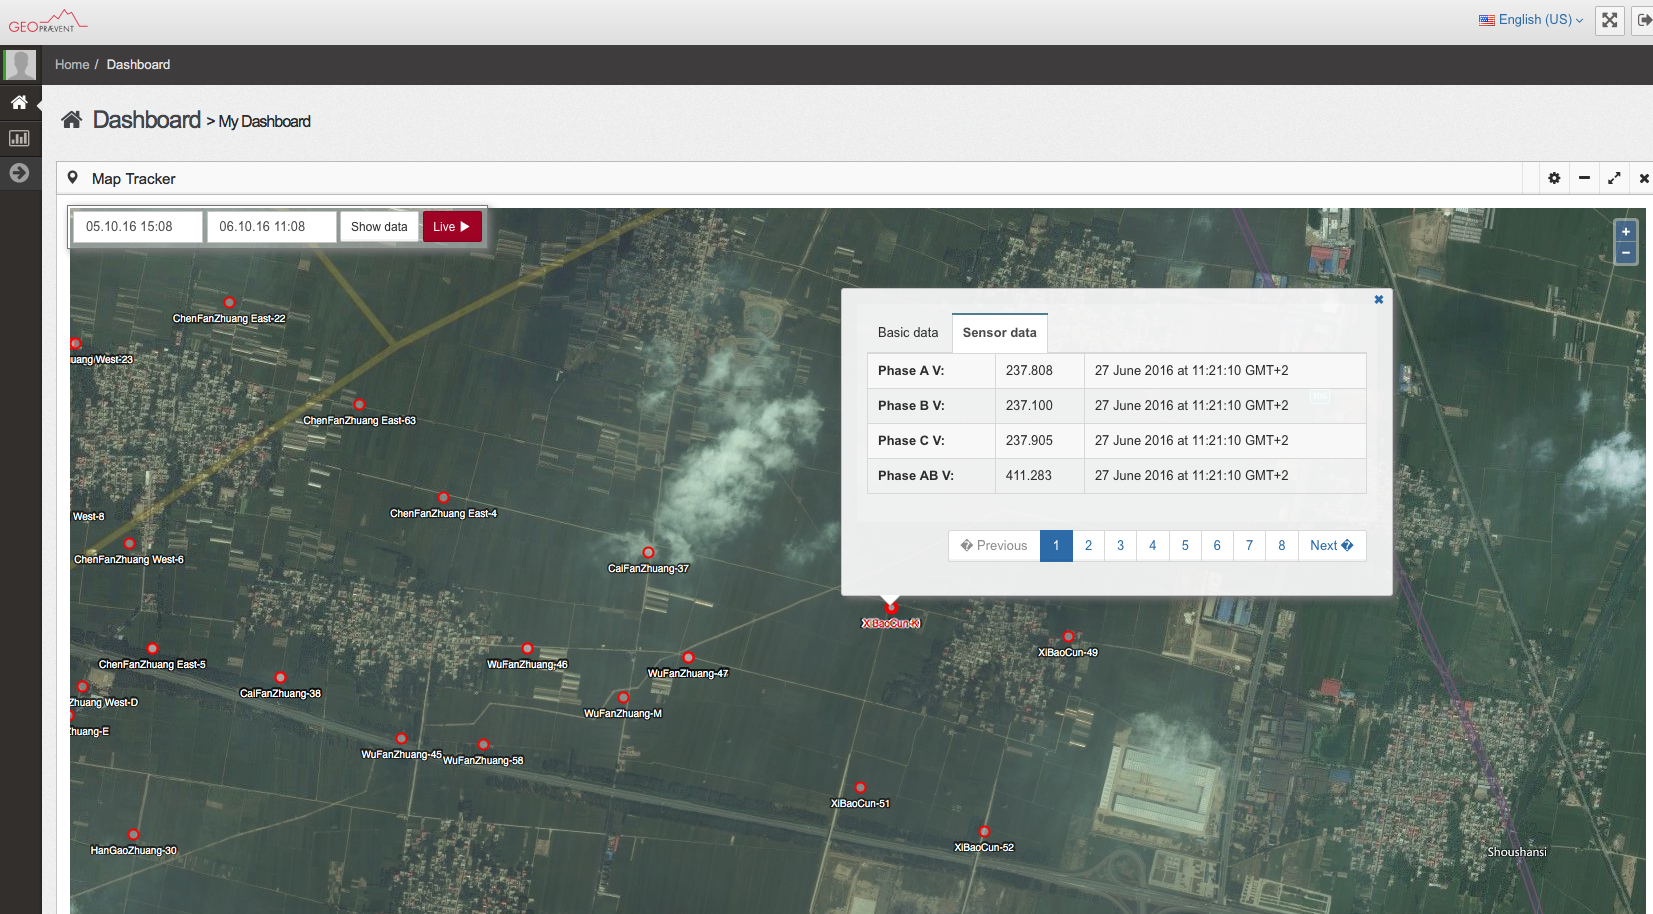This screenshot has height=914, width=1653.
Task: Click the Phase C V value 237.905
Action: [x=1029, y=440]
